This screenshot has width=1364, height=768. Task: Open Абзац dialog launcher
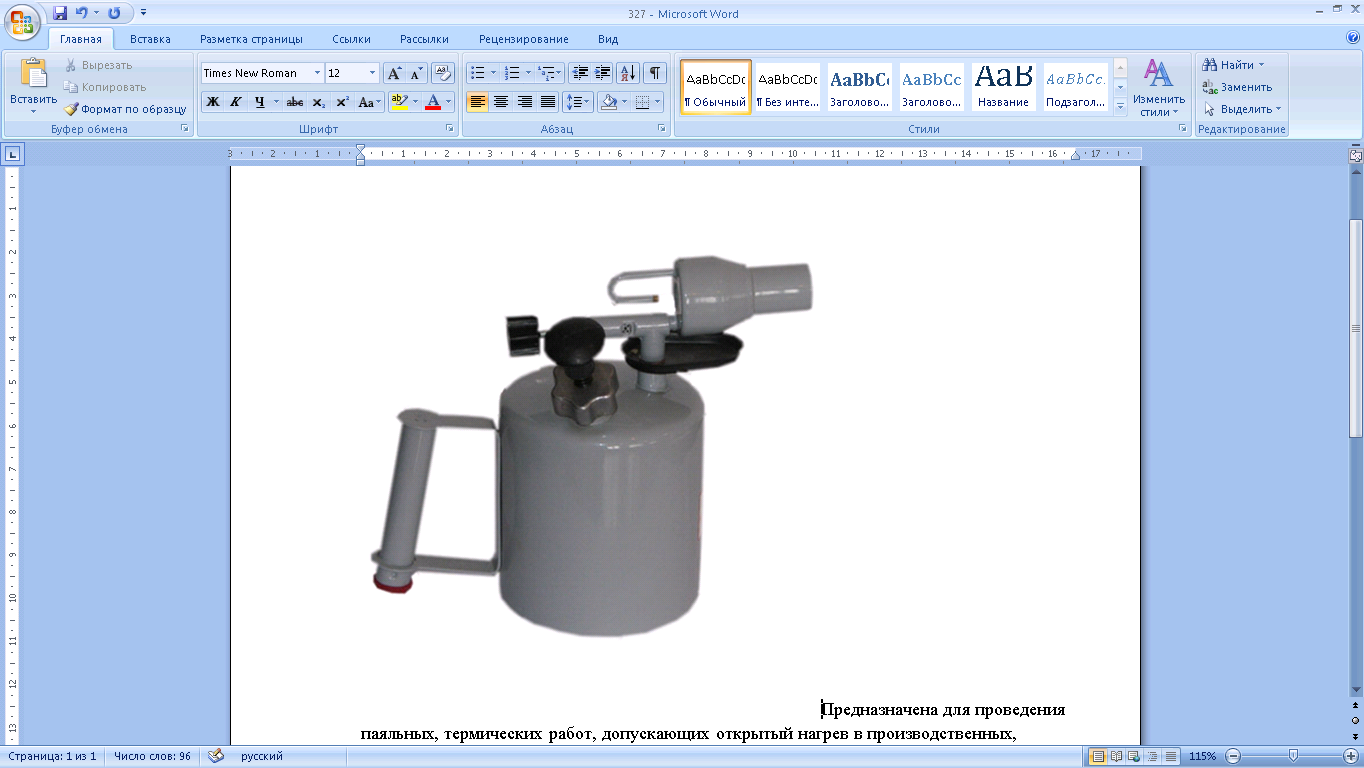(662, 129)
